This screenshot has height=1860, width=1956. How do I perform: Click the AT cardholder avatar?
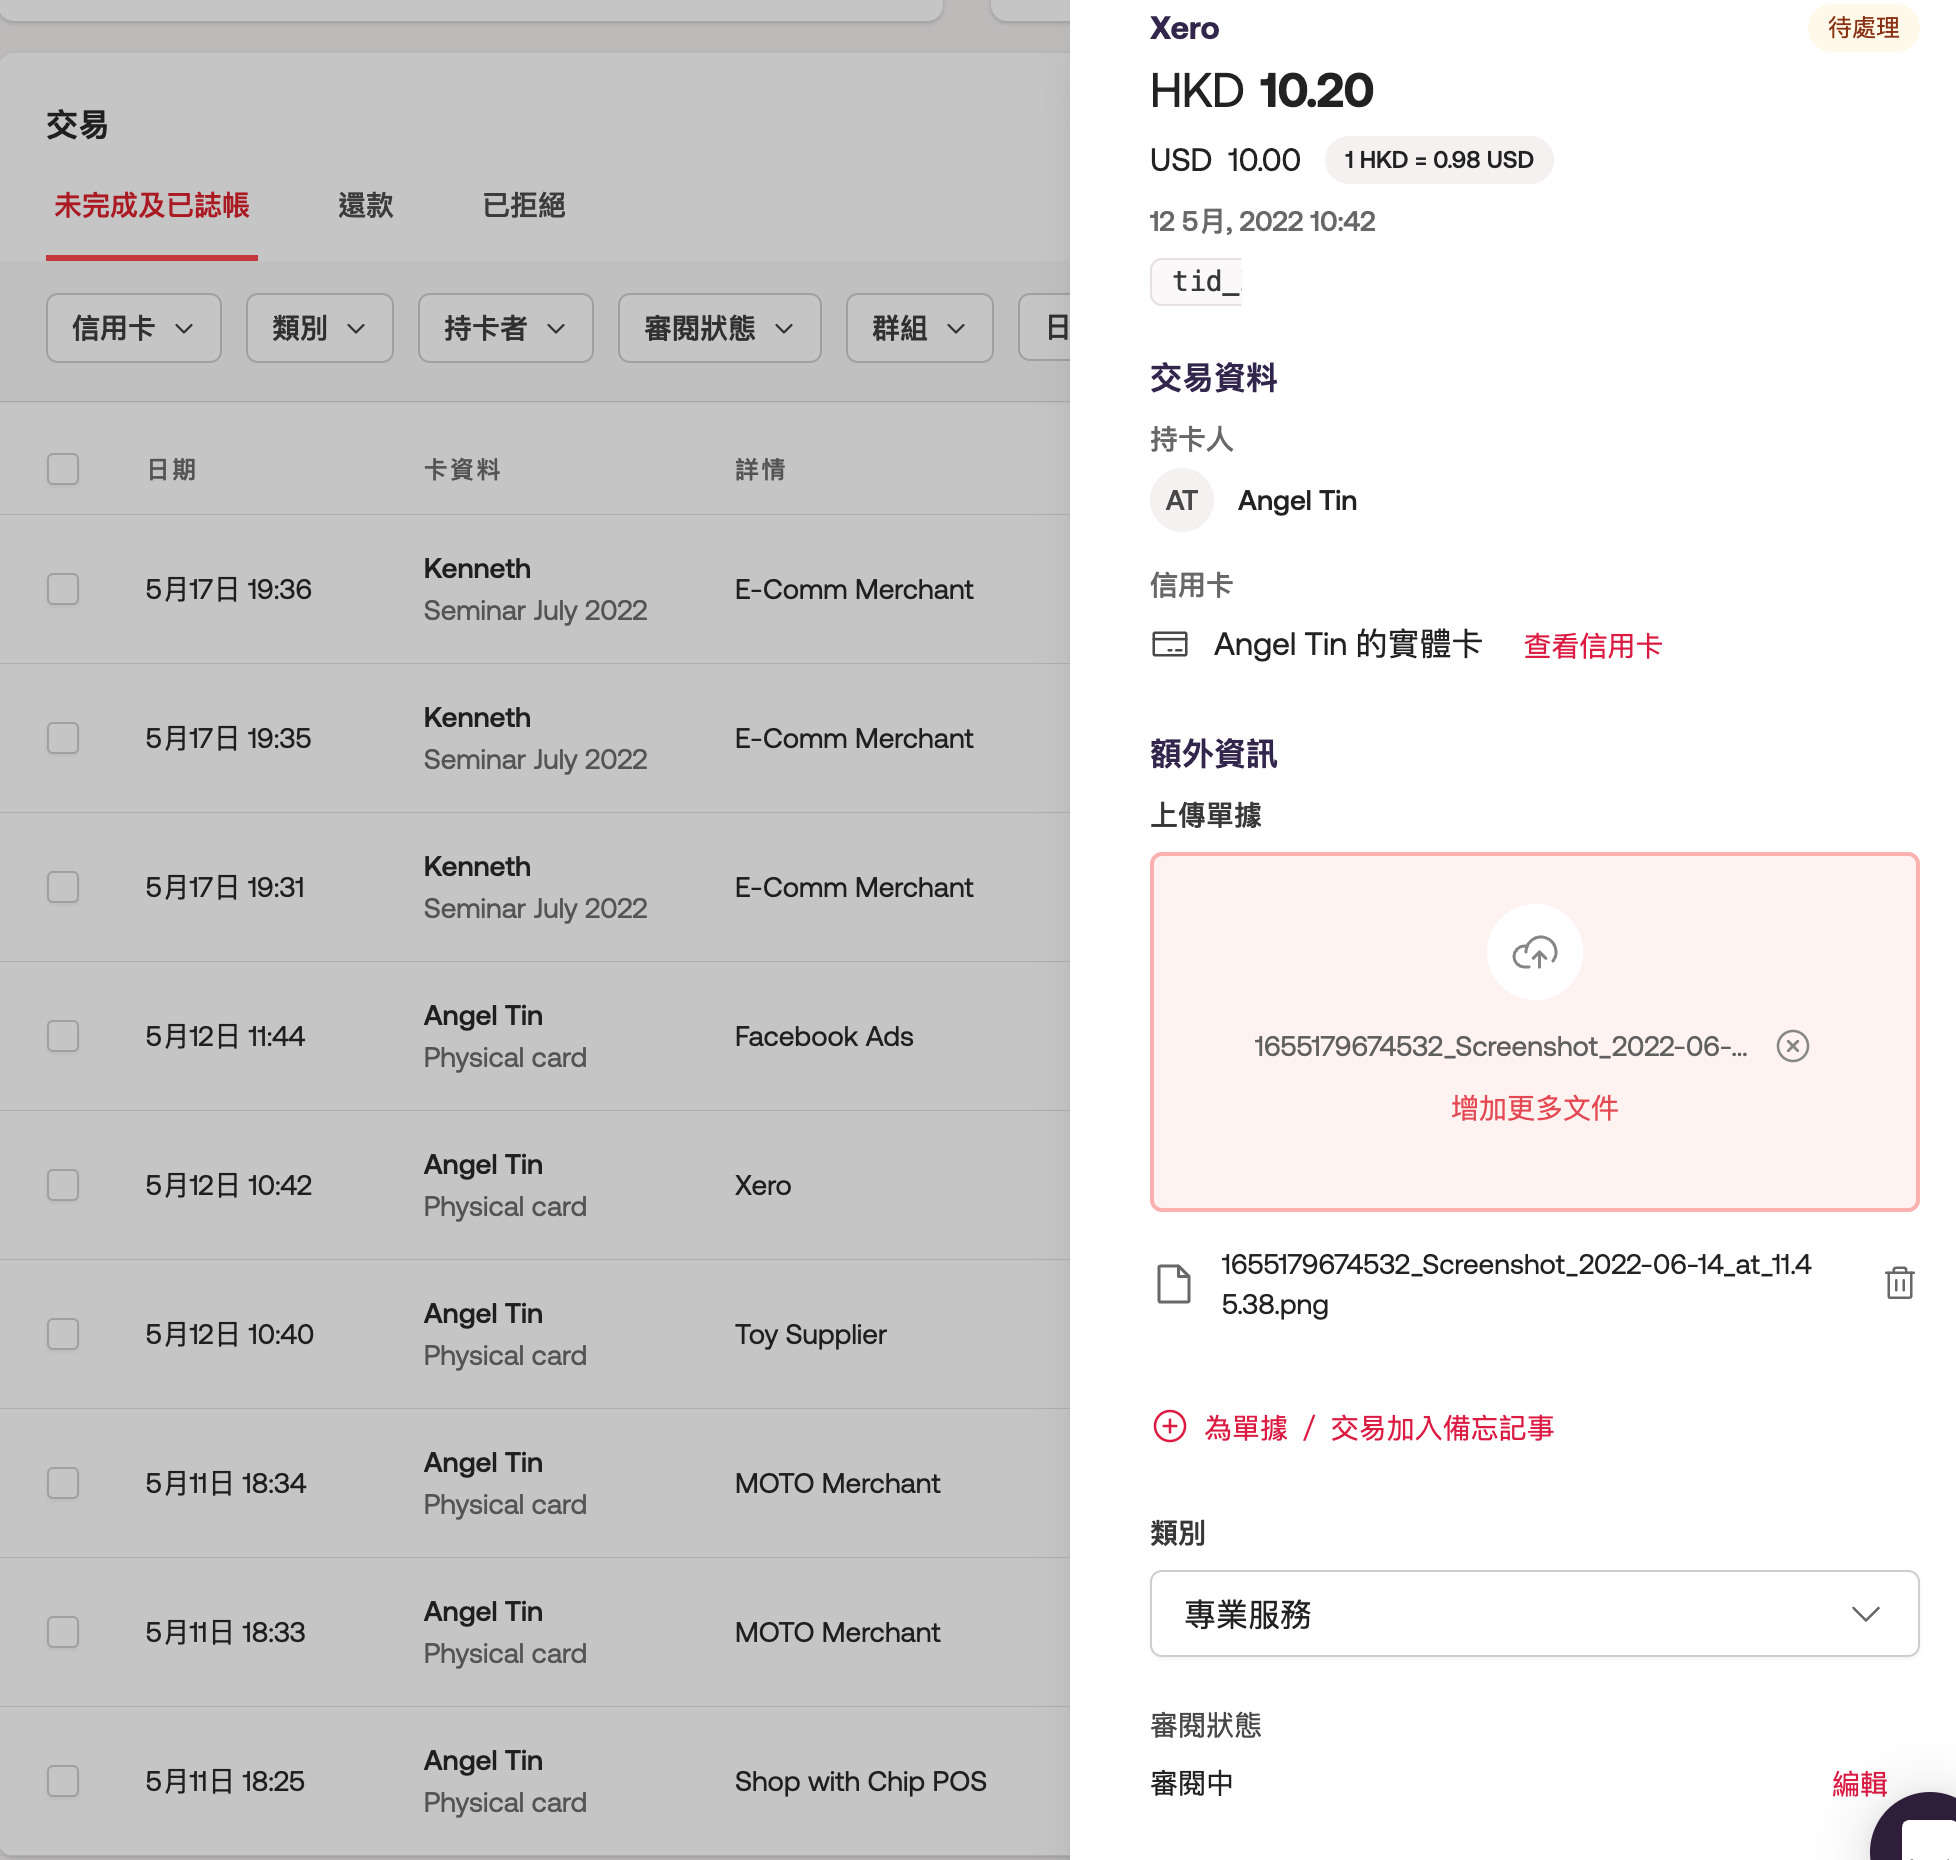[x=1181, y=500]
